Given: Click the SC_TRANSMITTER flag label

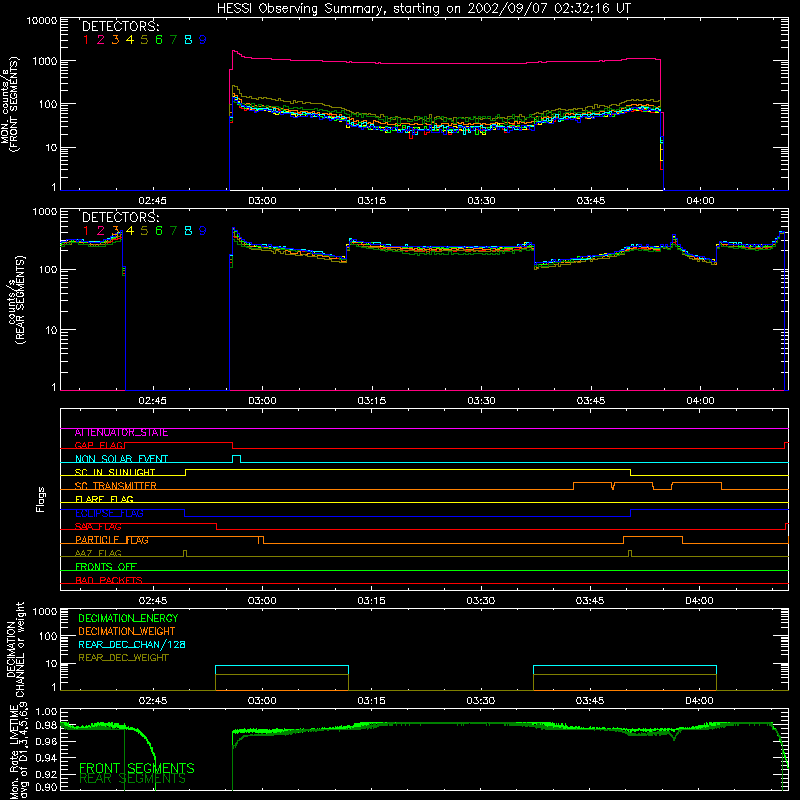Looking at the screenshot, I should (116, 486).
